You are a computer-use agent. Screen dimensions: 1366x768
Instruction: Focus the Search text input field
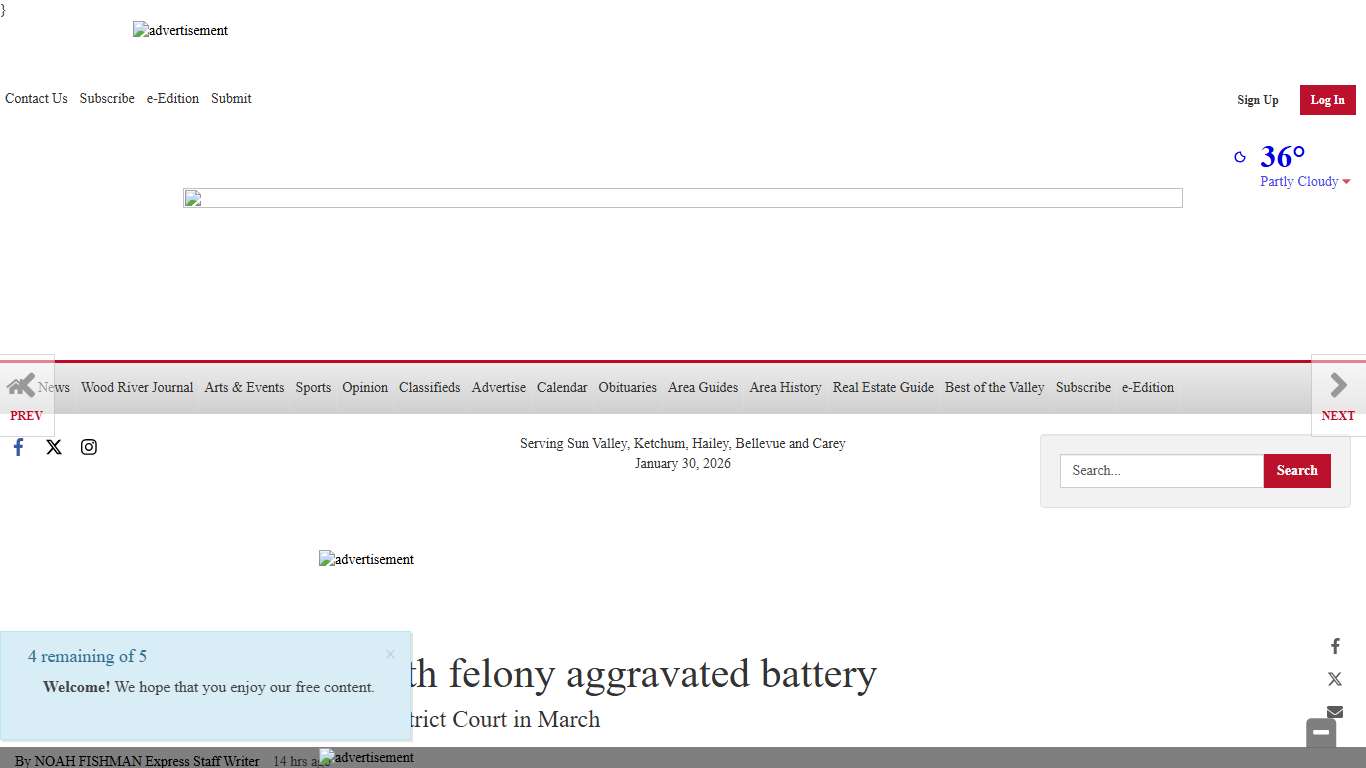(x=1161, y=471)
